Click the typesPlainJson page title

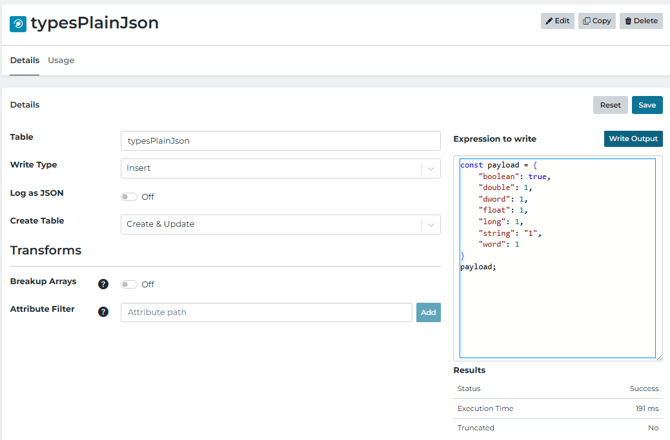coord(94,23)
